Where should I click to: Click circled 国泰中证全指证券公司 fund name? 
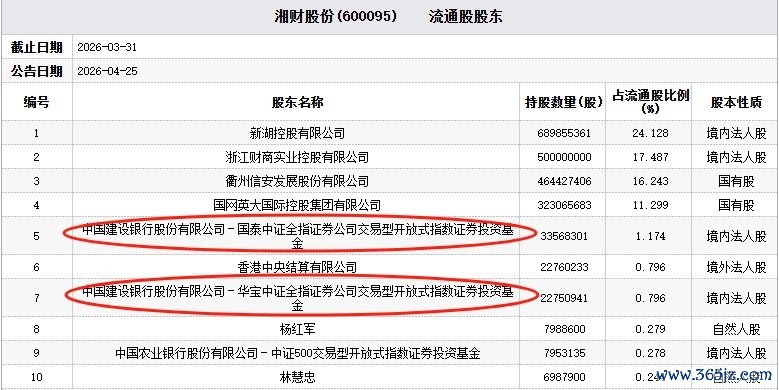point(298,236)
